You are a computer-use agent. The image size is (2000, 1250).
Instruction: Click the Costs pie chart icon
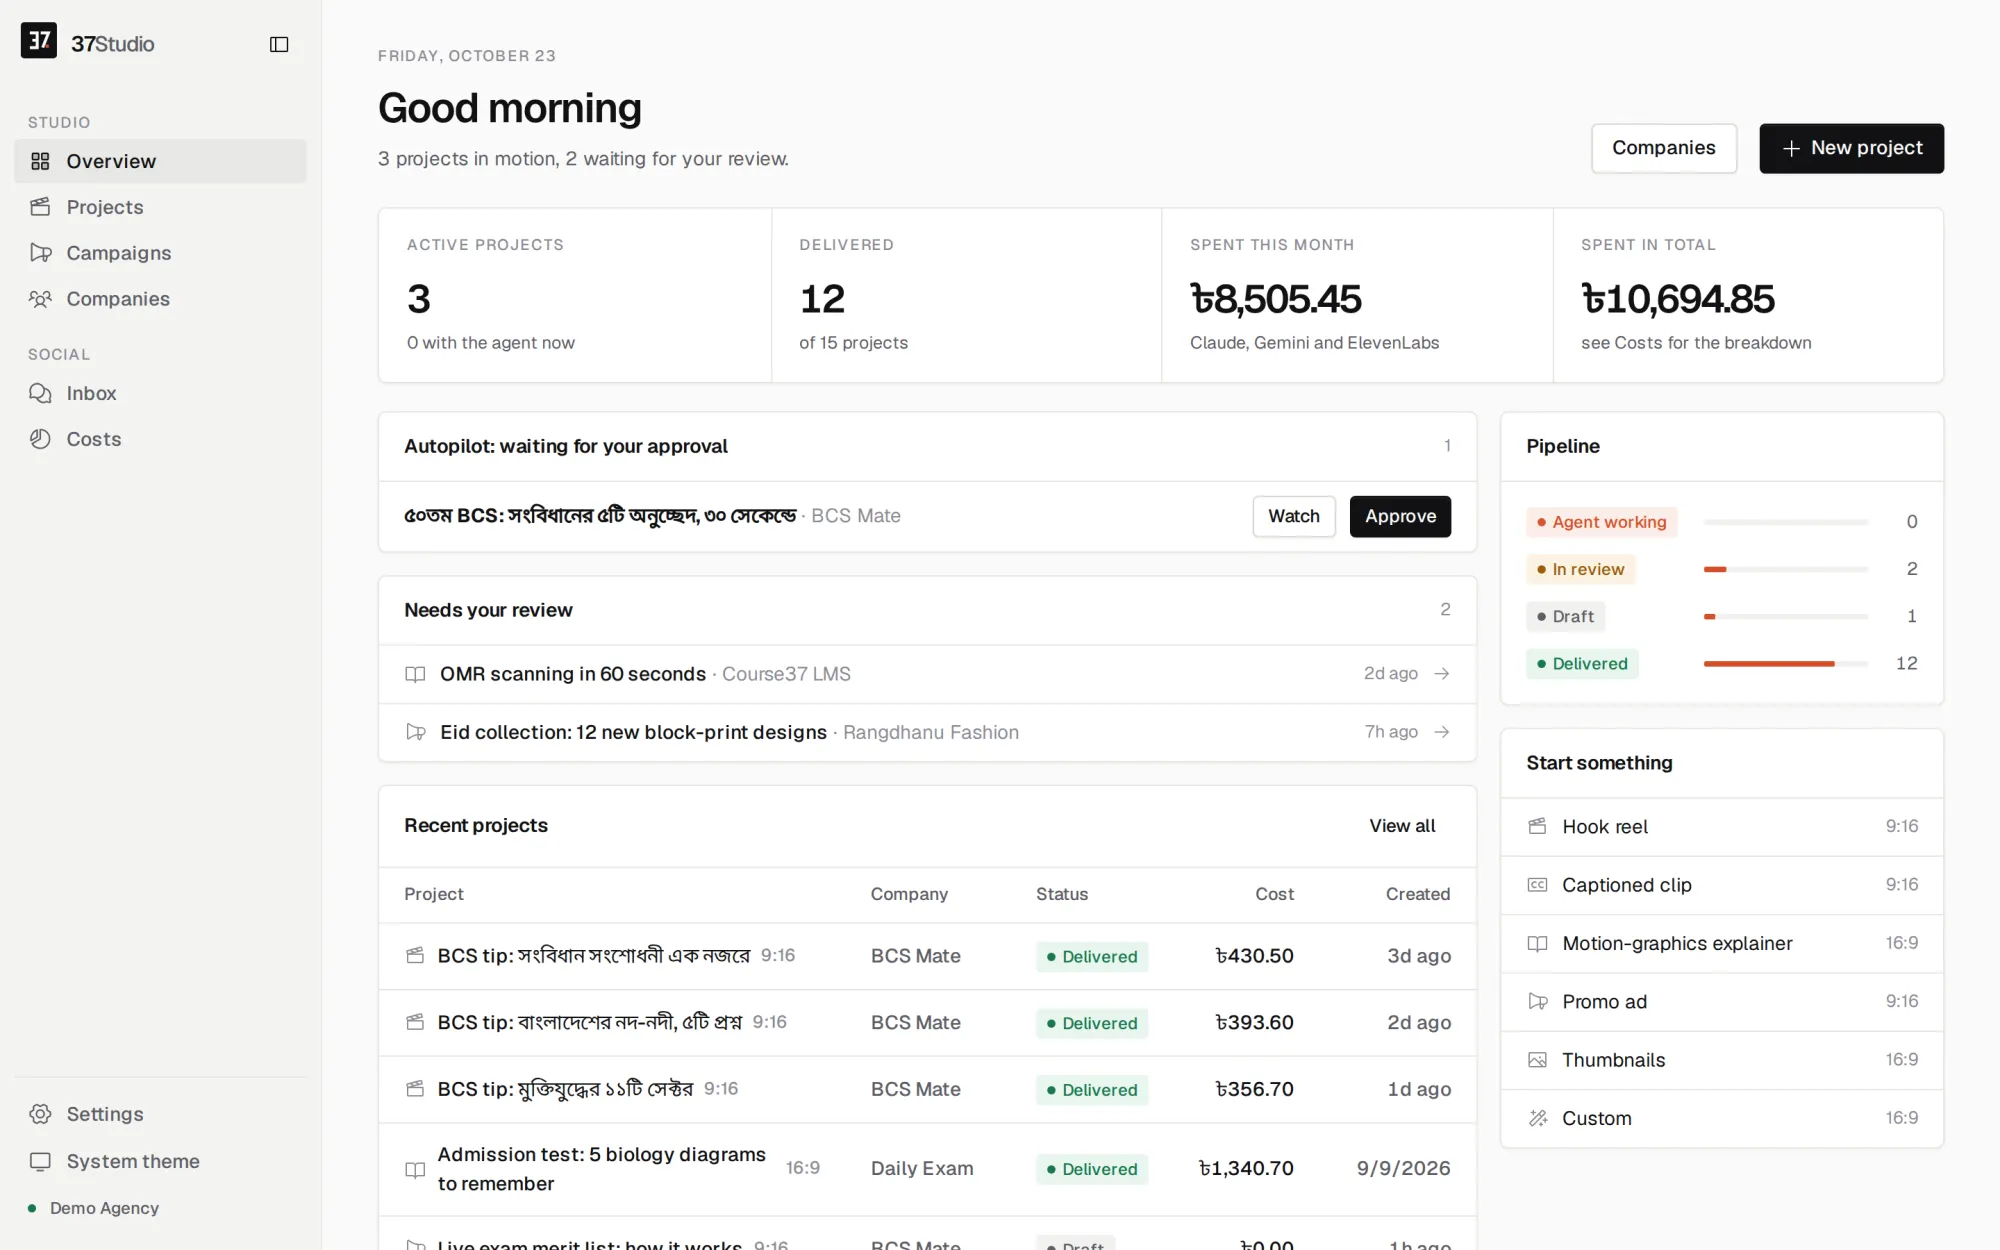click(40, 439)
